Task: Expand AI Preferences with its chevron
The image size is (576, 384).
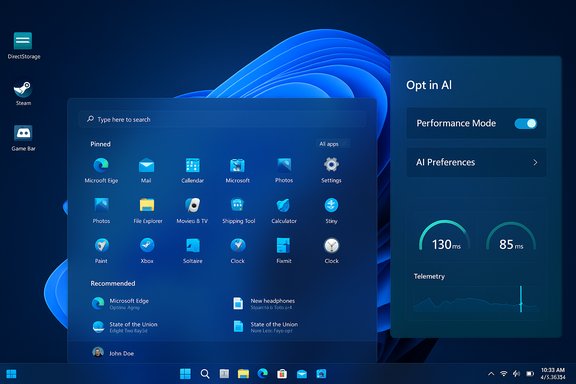Action: 535,162
